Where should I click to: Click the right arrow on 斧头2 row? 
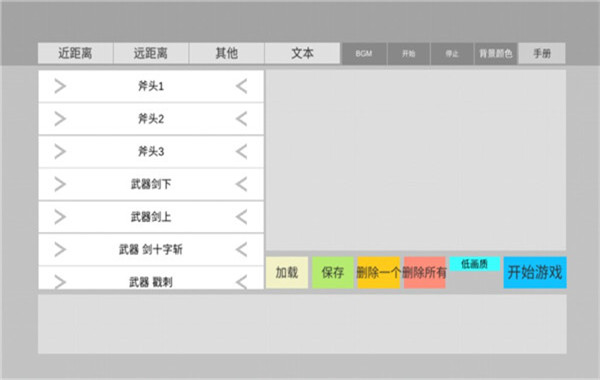[x=60, y=119]
